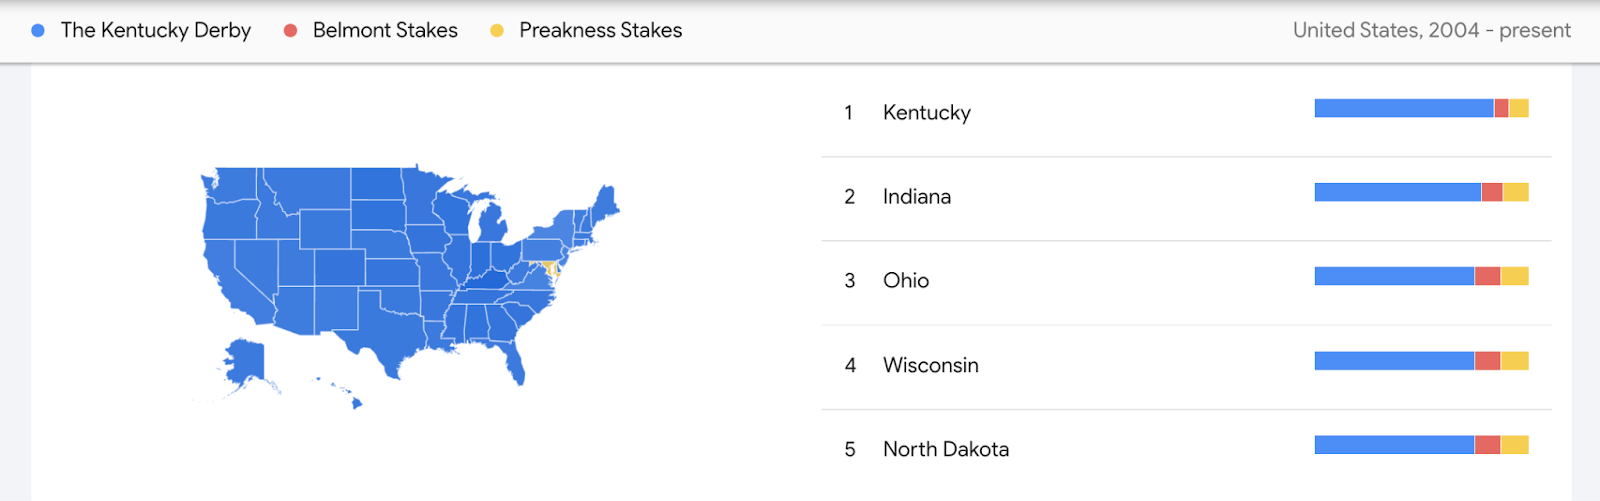The width and height of the screenshot is (1600, 501).
Task: Open the Ohio region entry
Action: coord(1186,281)
